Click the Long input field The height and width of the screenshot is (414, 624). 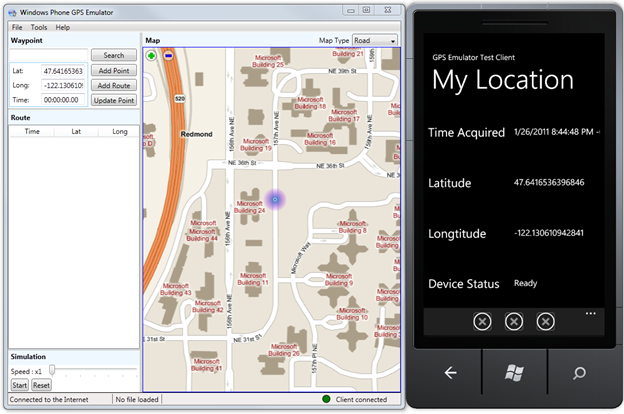[x=63, y=85]
